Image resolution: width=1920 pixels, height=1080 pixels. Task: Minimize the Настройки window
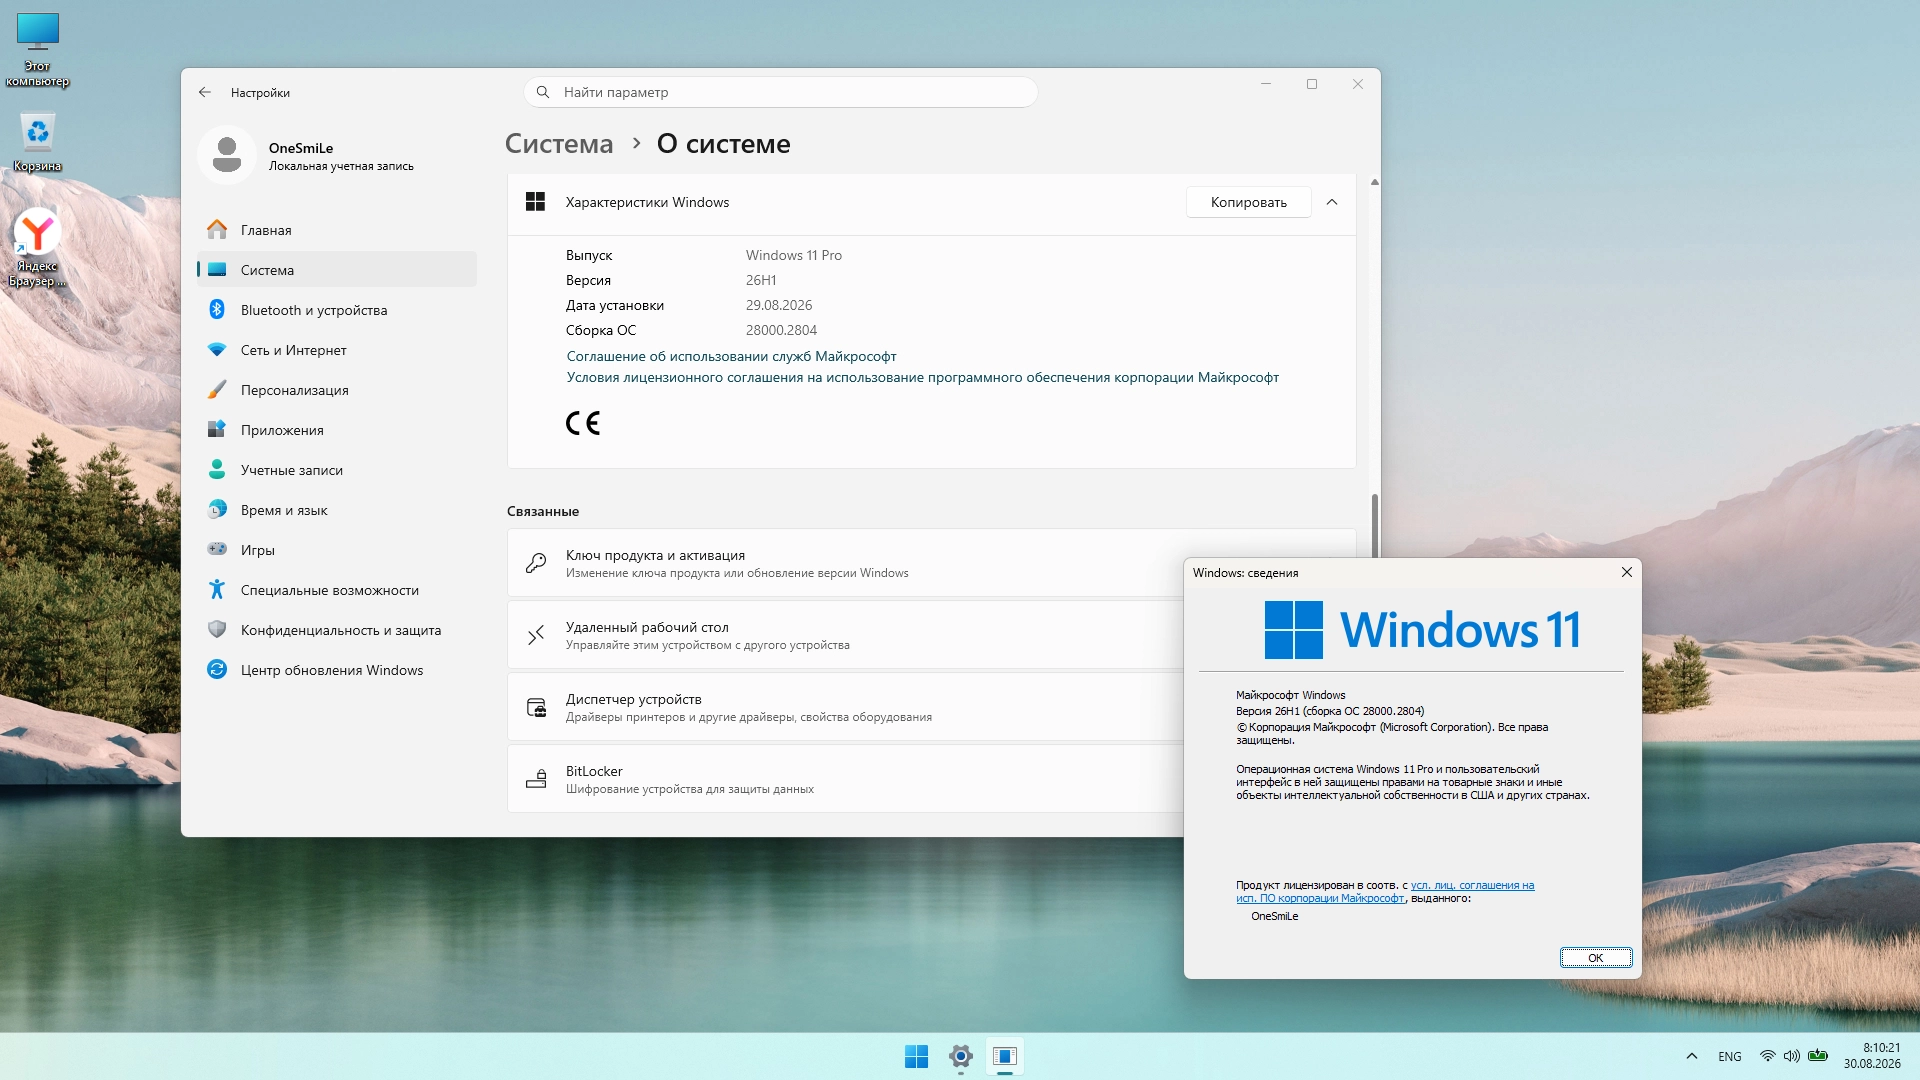point(1266,84)
